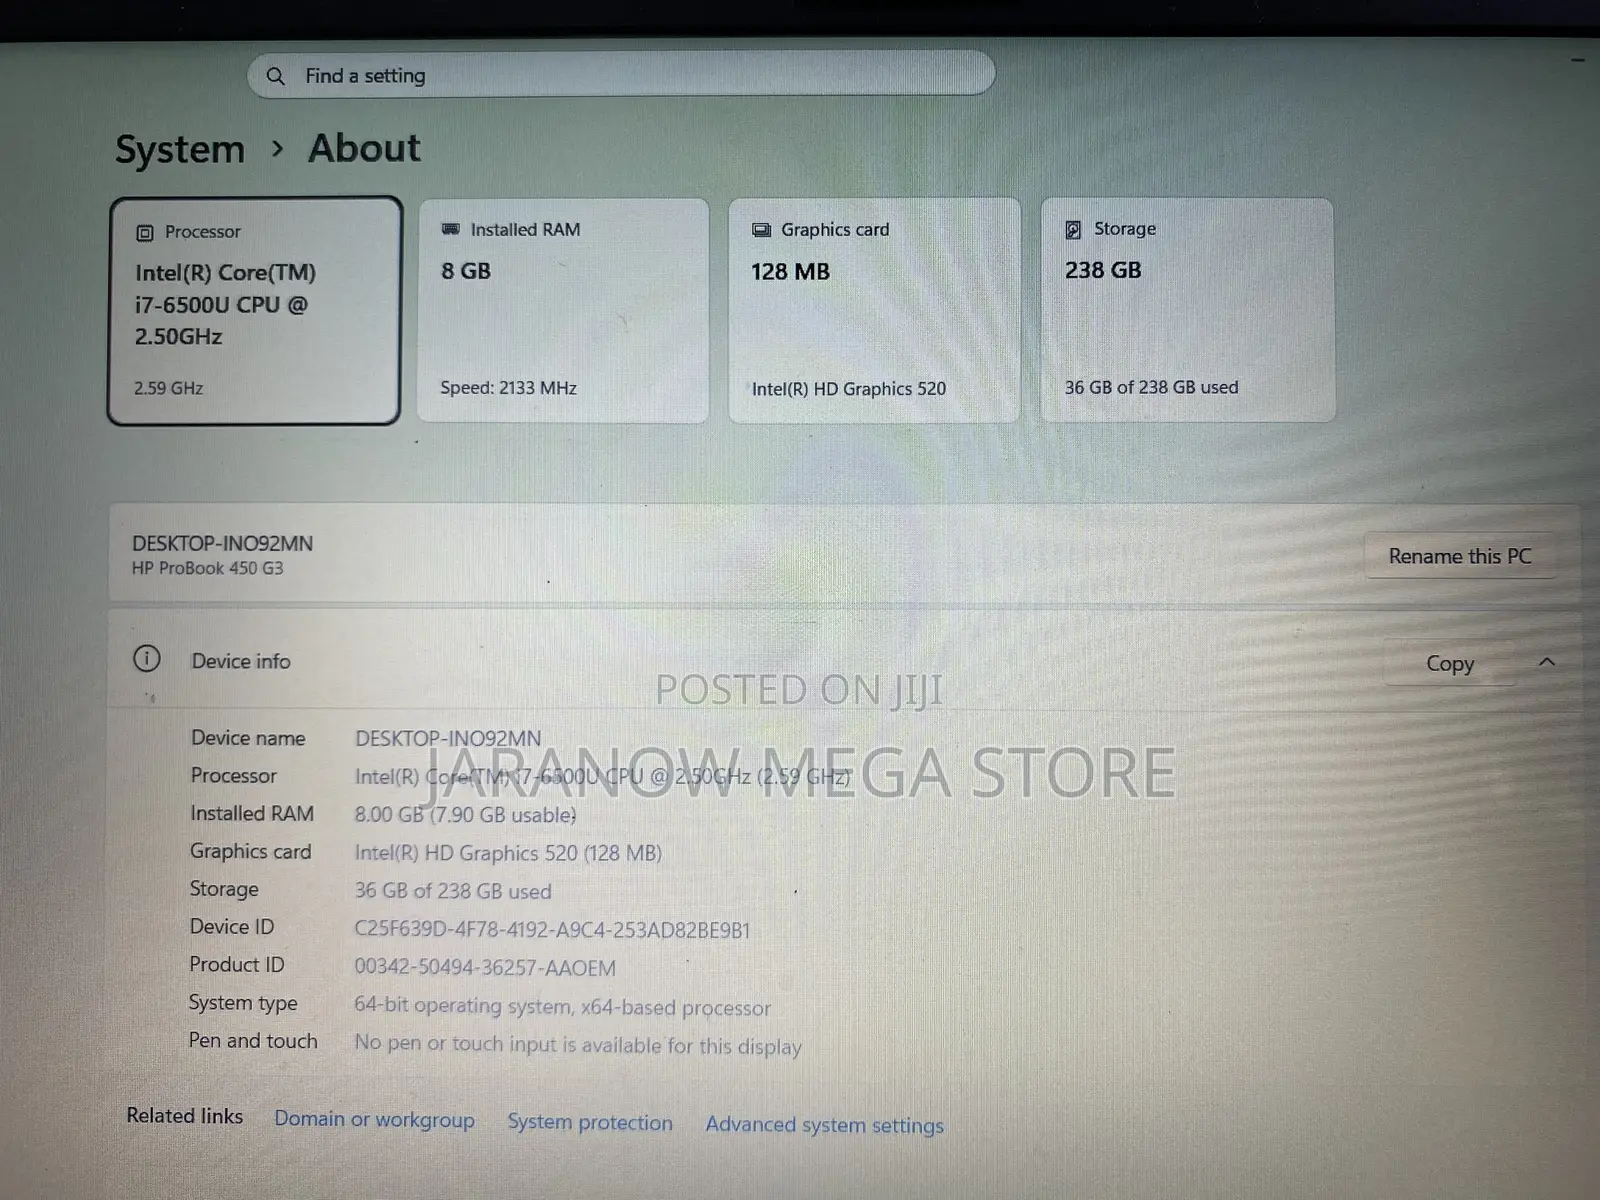The width and height of the screenshot is (1600, 1200).
Task: Copy the device info
Action: (x=1450, y=664)
